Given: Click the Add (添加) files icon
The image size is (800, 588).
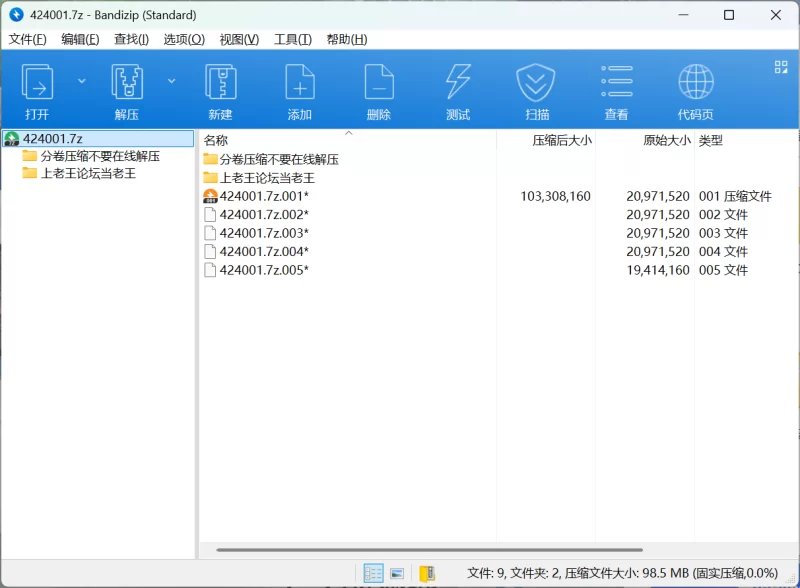Looking at the screenshot, I should coord(299,82).
